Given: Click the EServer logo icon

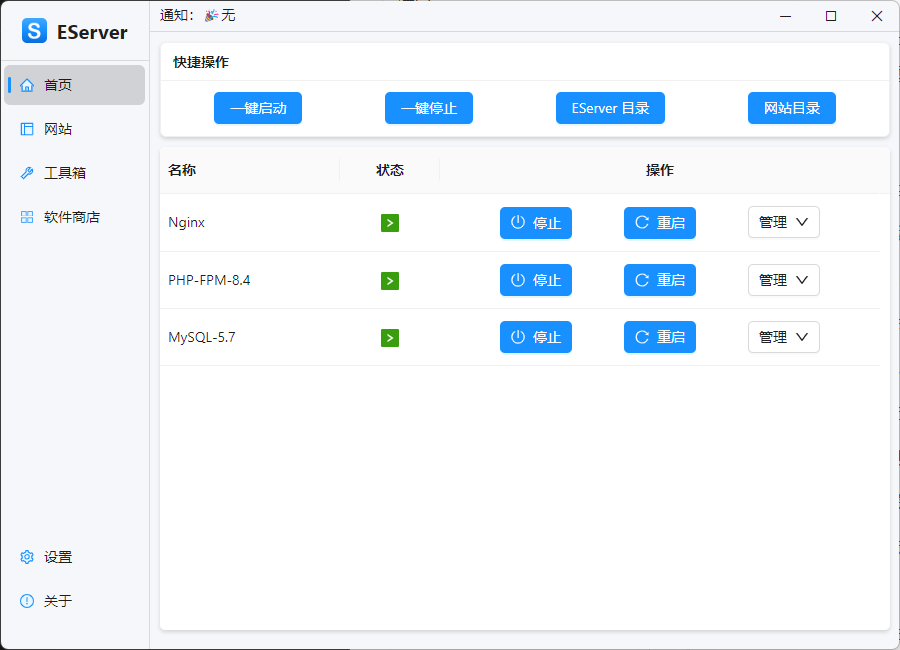Looking at the screenshot, I should 34,31.
